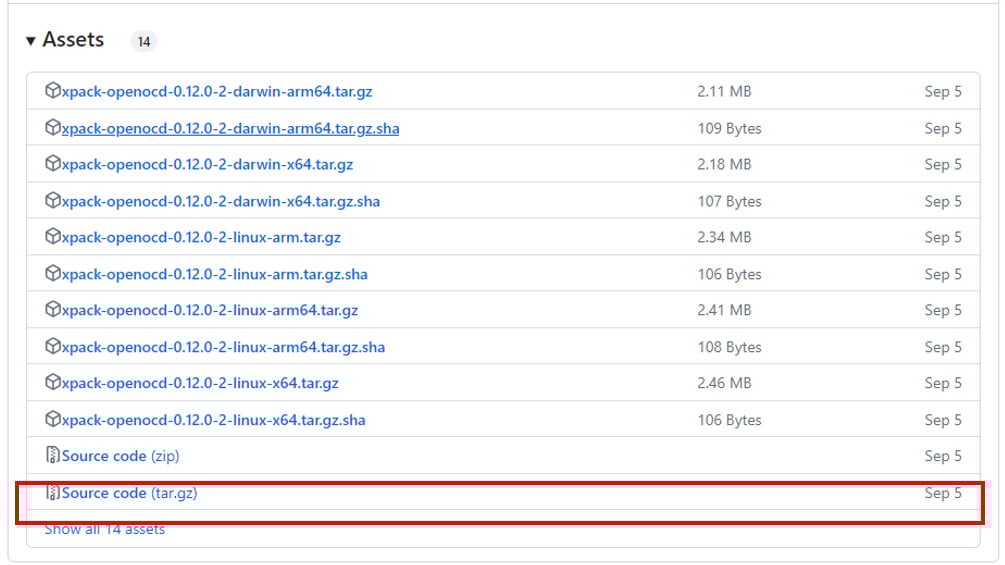Click the 2.46 MB size text
This screenshot has width=1005, height=565.
(x=724, y=384)
